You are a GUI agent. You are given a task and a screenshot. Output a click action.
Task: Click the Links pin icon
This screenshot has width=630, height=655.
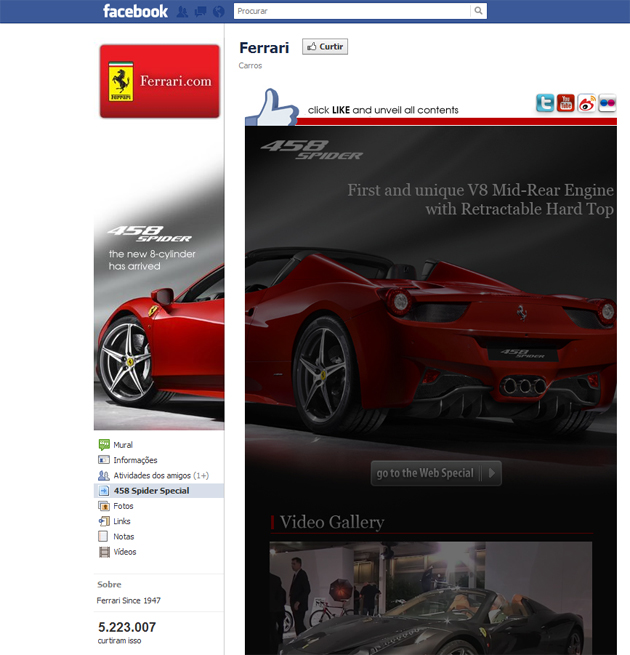coord(104,521)
